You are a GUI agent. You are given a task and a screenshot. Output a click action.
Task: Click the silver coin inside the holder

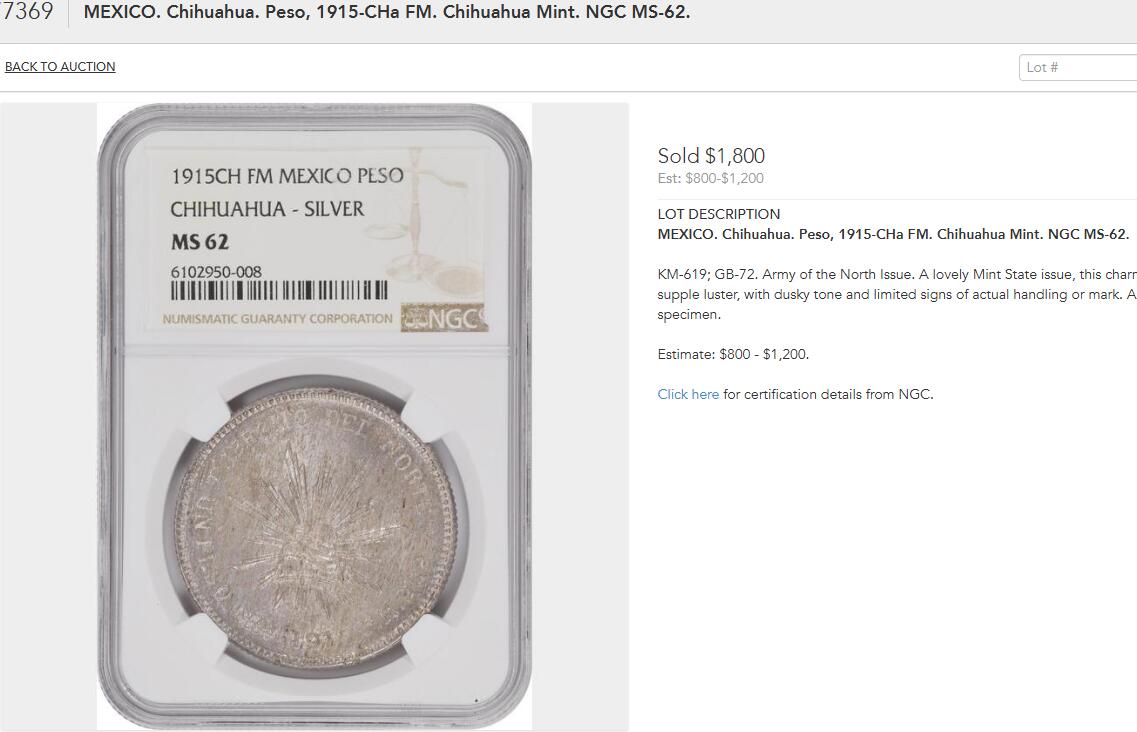click(x=315, y=527)
